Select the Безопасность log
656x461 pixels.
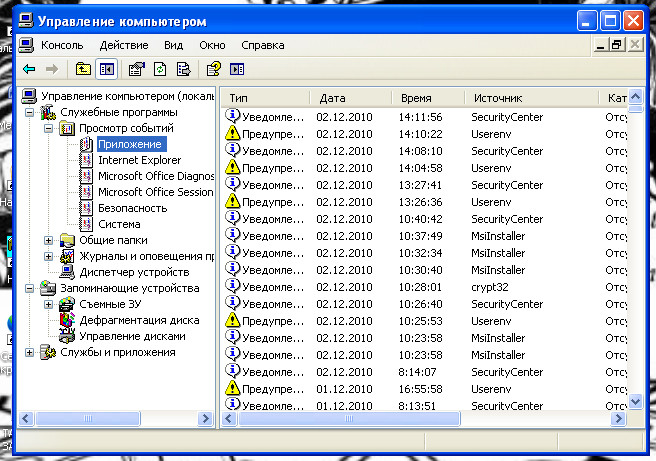(132, 208)
